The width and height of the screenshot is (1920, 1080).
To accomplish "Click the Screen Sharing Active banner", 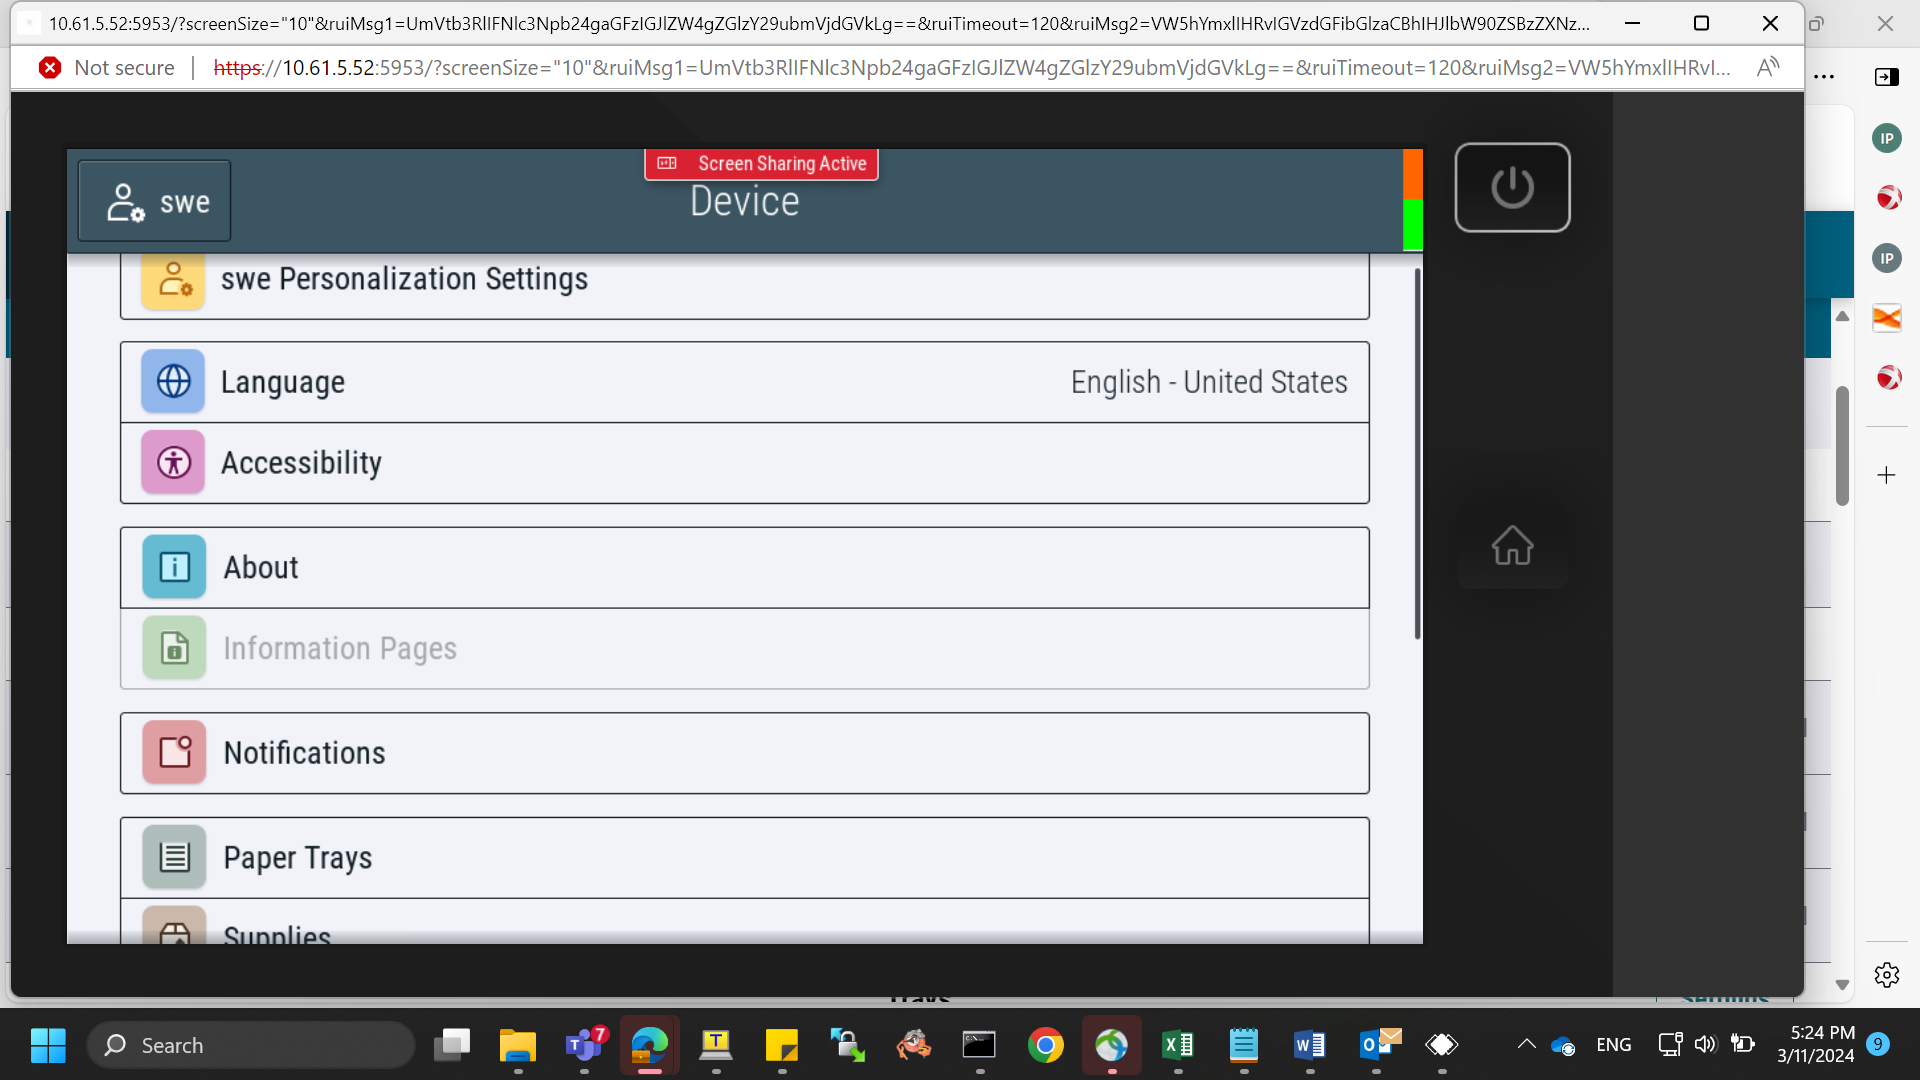I will point(762,164).
